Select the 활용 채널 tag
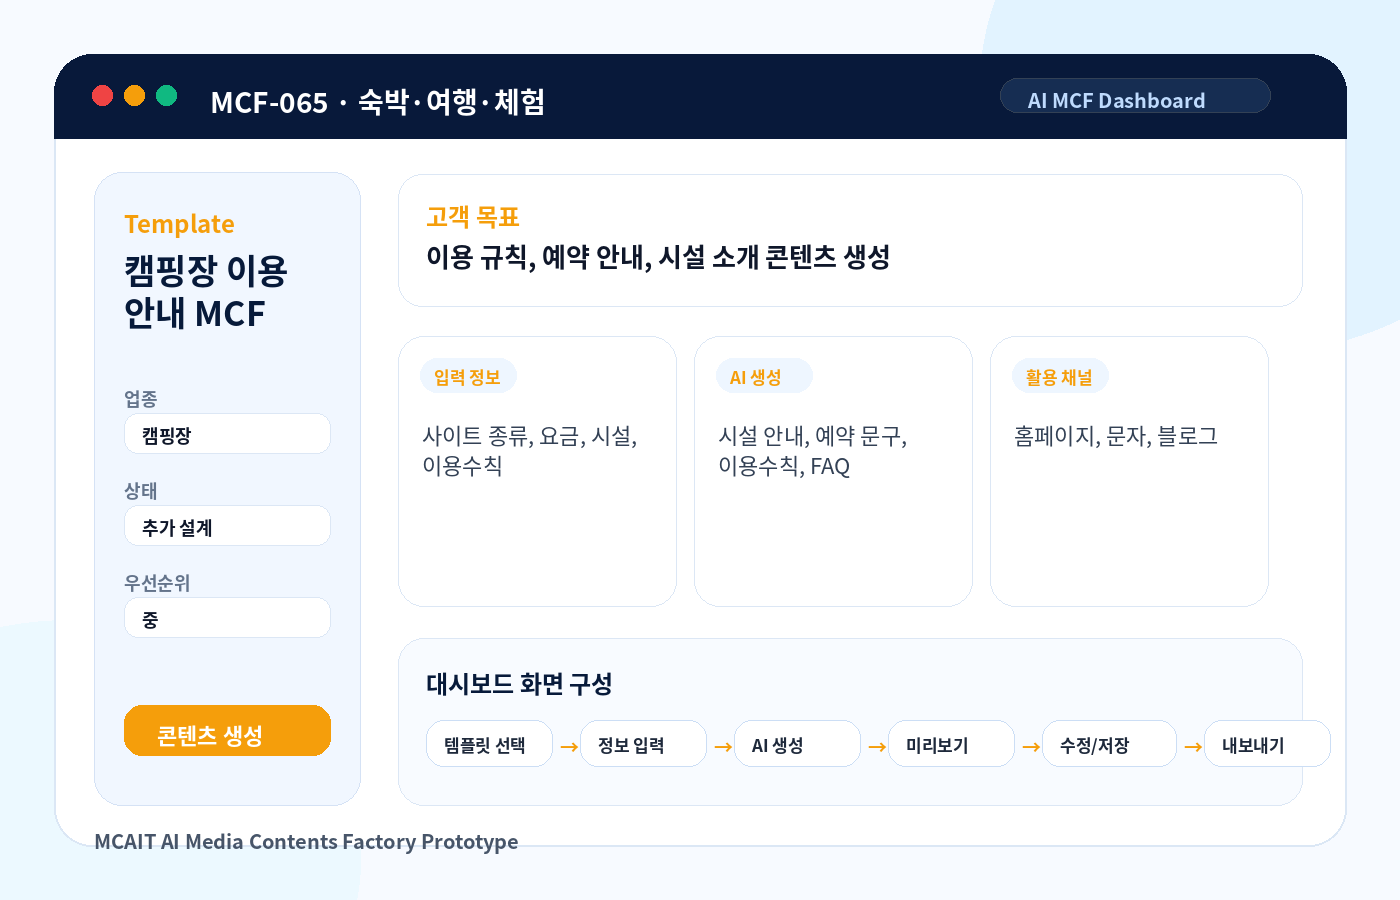This screenshot has width=1400, height=900. click(1060, 376)
